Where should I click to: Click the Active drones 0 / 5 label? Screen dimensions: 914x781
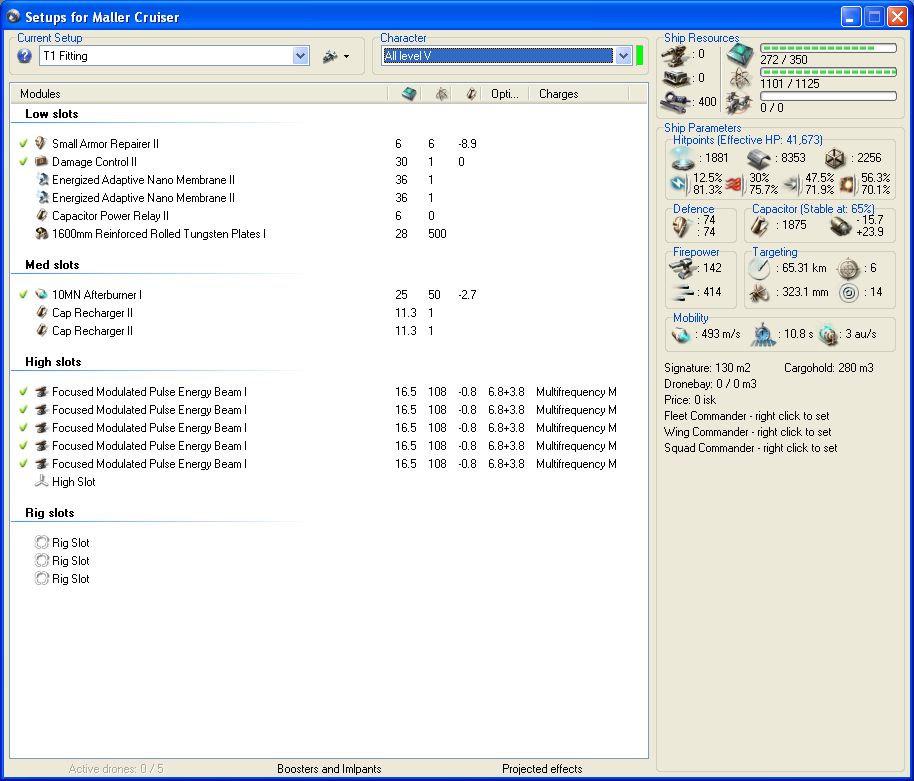coord(116,769)
